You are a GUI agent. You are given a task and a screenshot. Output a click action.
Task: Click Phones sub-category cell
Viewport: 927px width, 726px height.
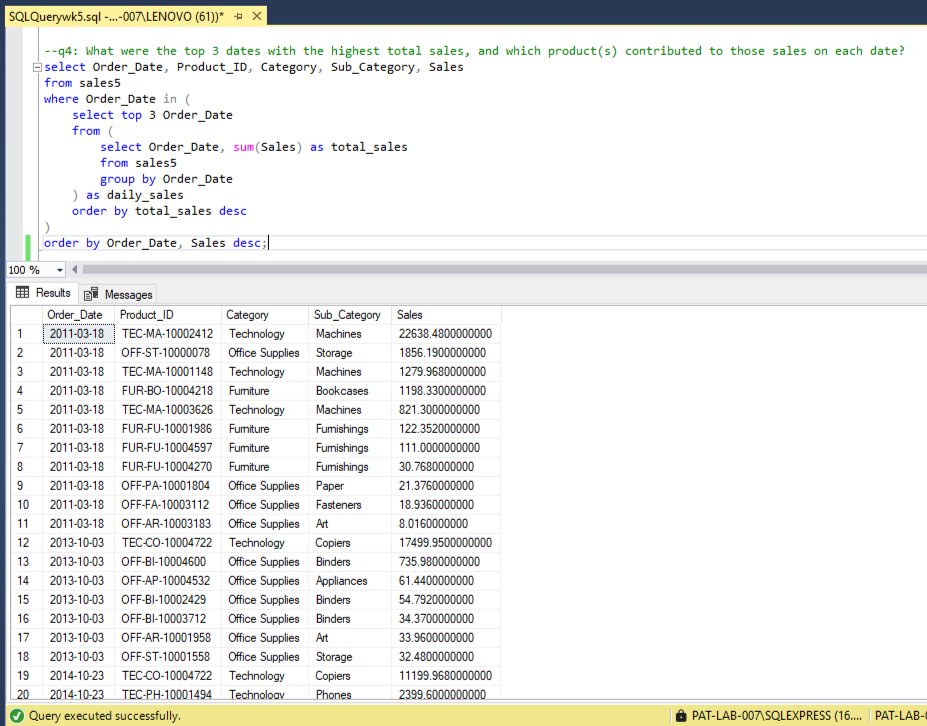[x=349, y=693]
